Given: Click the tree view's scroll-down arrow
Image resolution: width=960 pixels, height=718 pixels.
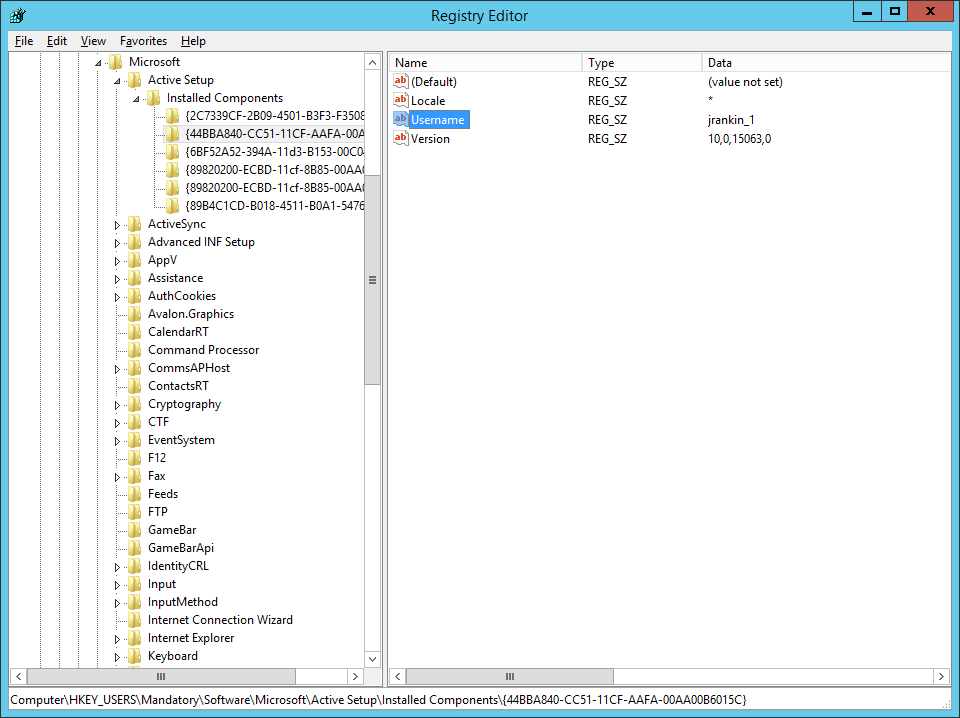Looking at the screenshot, I should [x=372, y=659].
